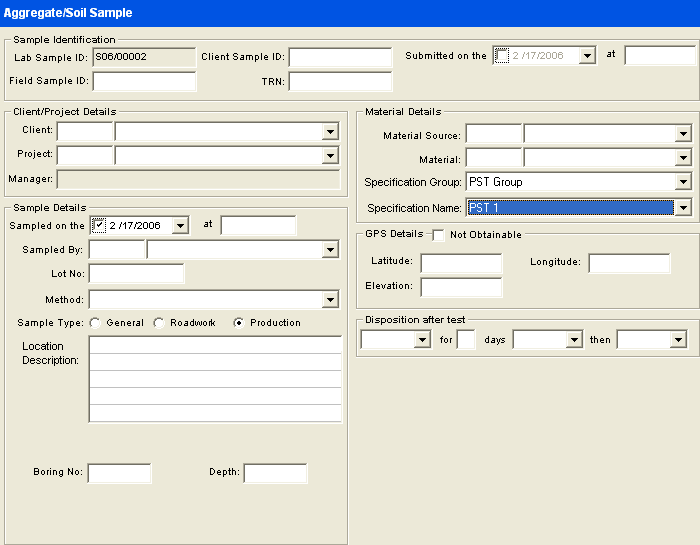This screenshot has width=700, height=545.
Task: Expand the Project dropdown list
Action: [331, 155]
